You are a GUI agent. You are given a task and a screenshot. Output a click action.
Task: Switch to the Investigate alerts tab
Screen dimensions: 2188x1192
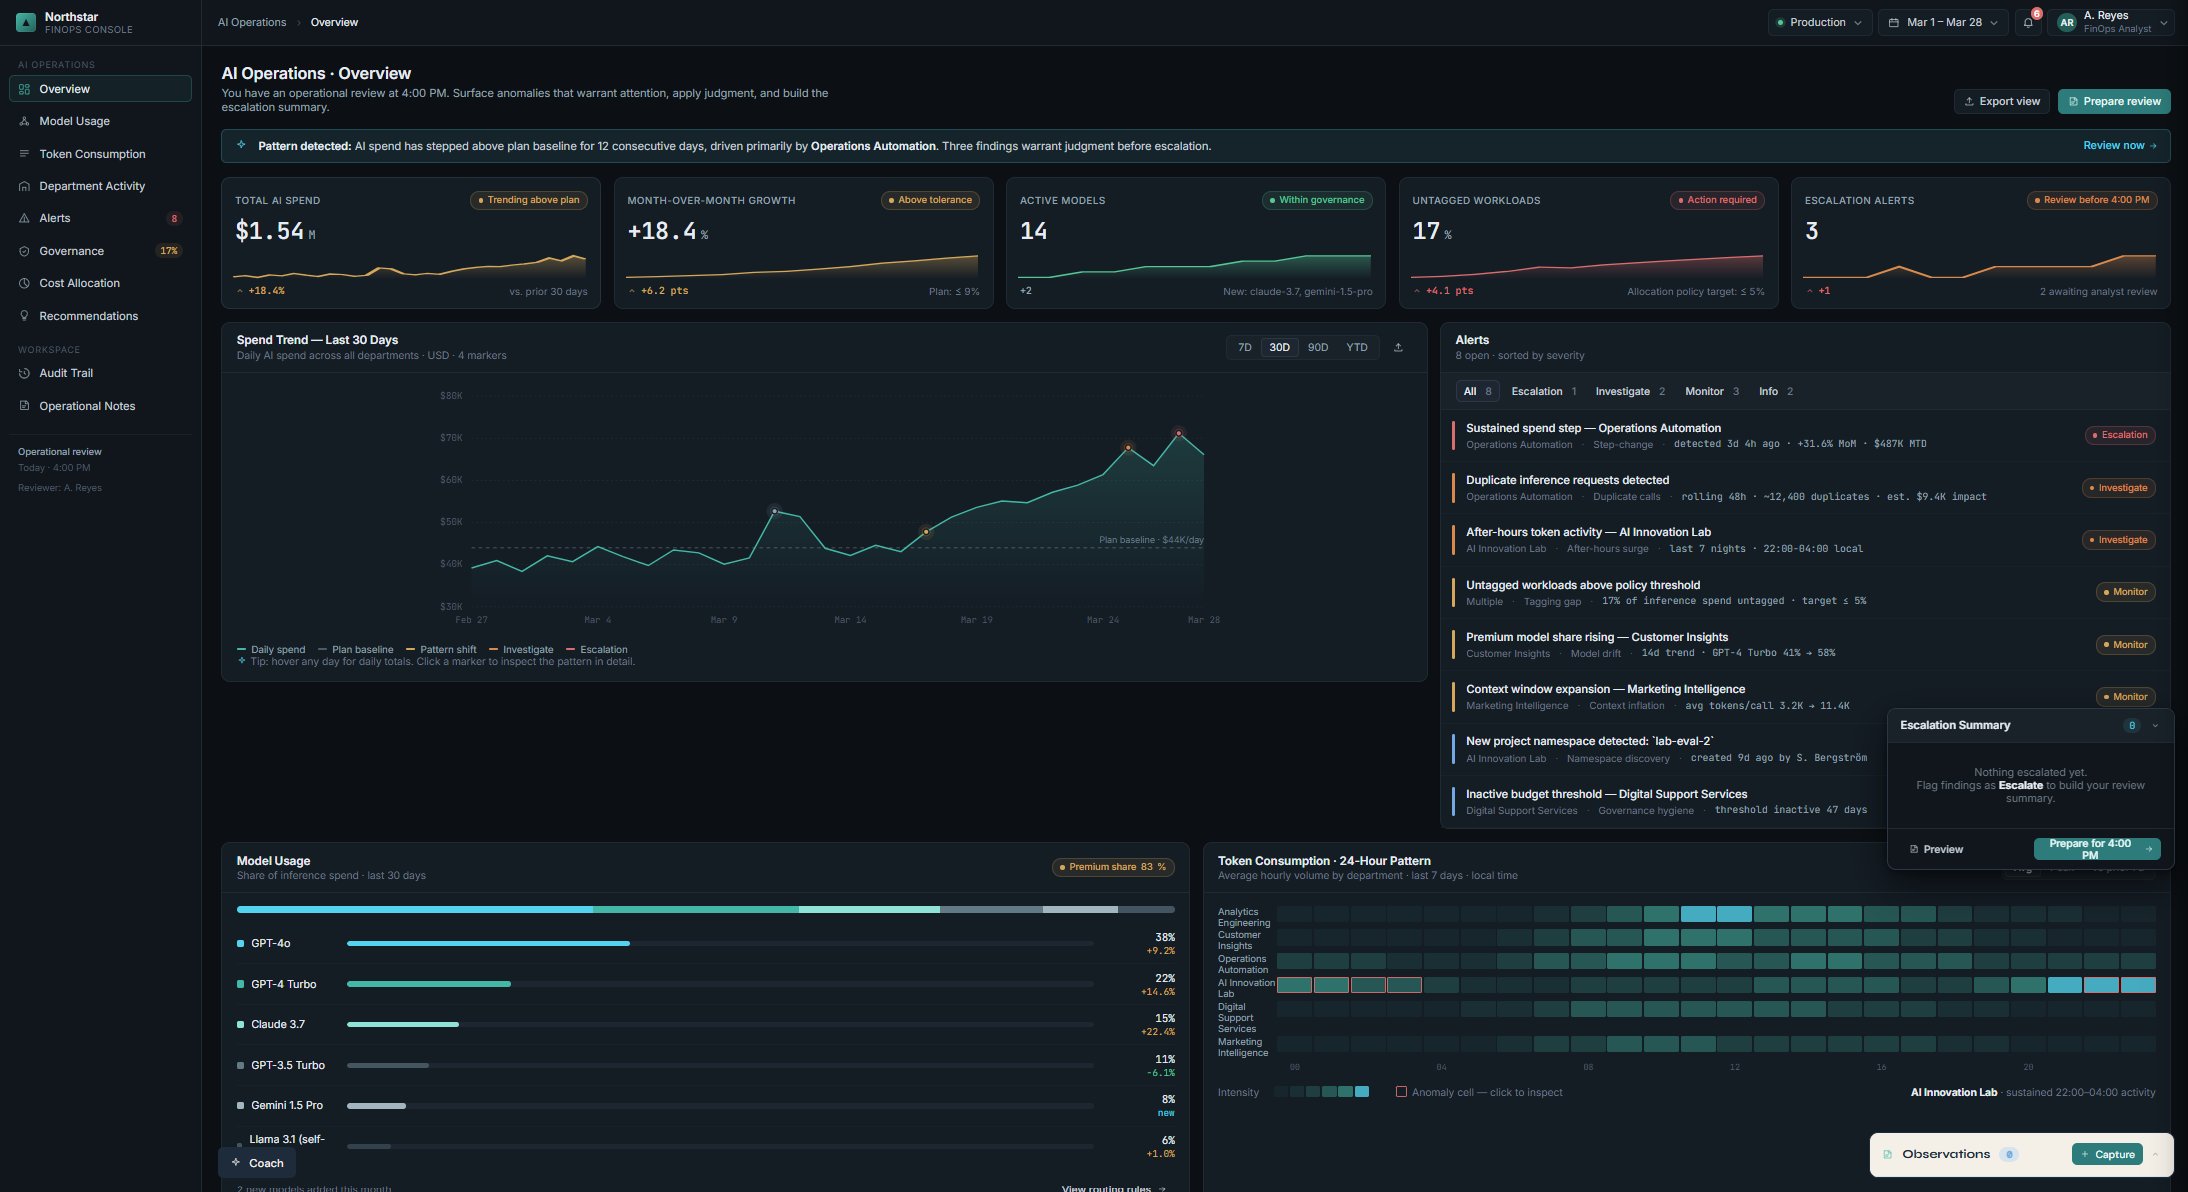(1630, 391)
